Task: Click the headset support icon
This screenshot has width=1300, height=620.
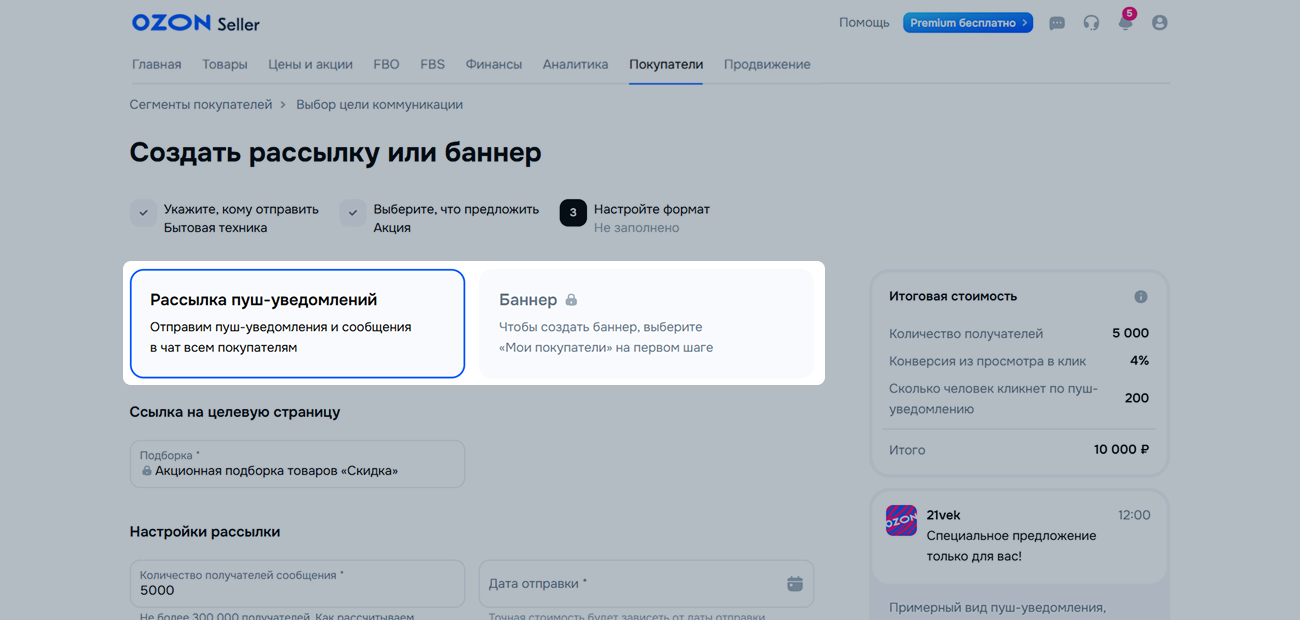Action: pyautogui.click(x=1091, y=23)
